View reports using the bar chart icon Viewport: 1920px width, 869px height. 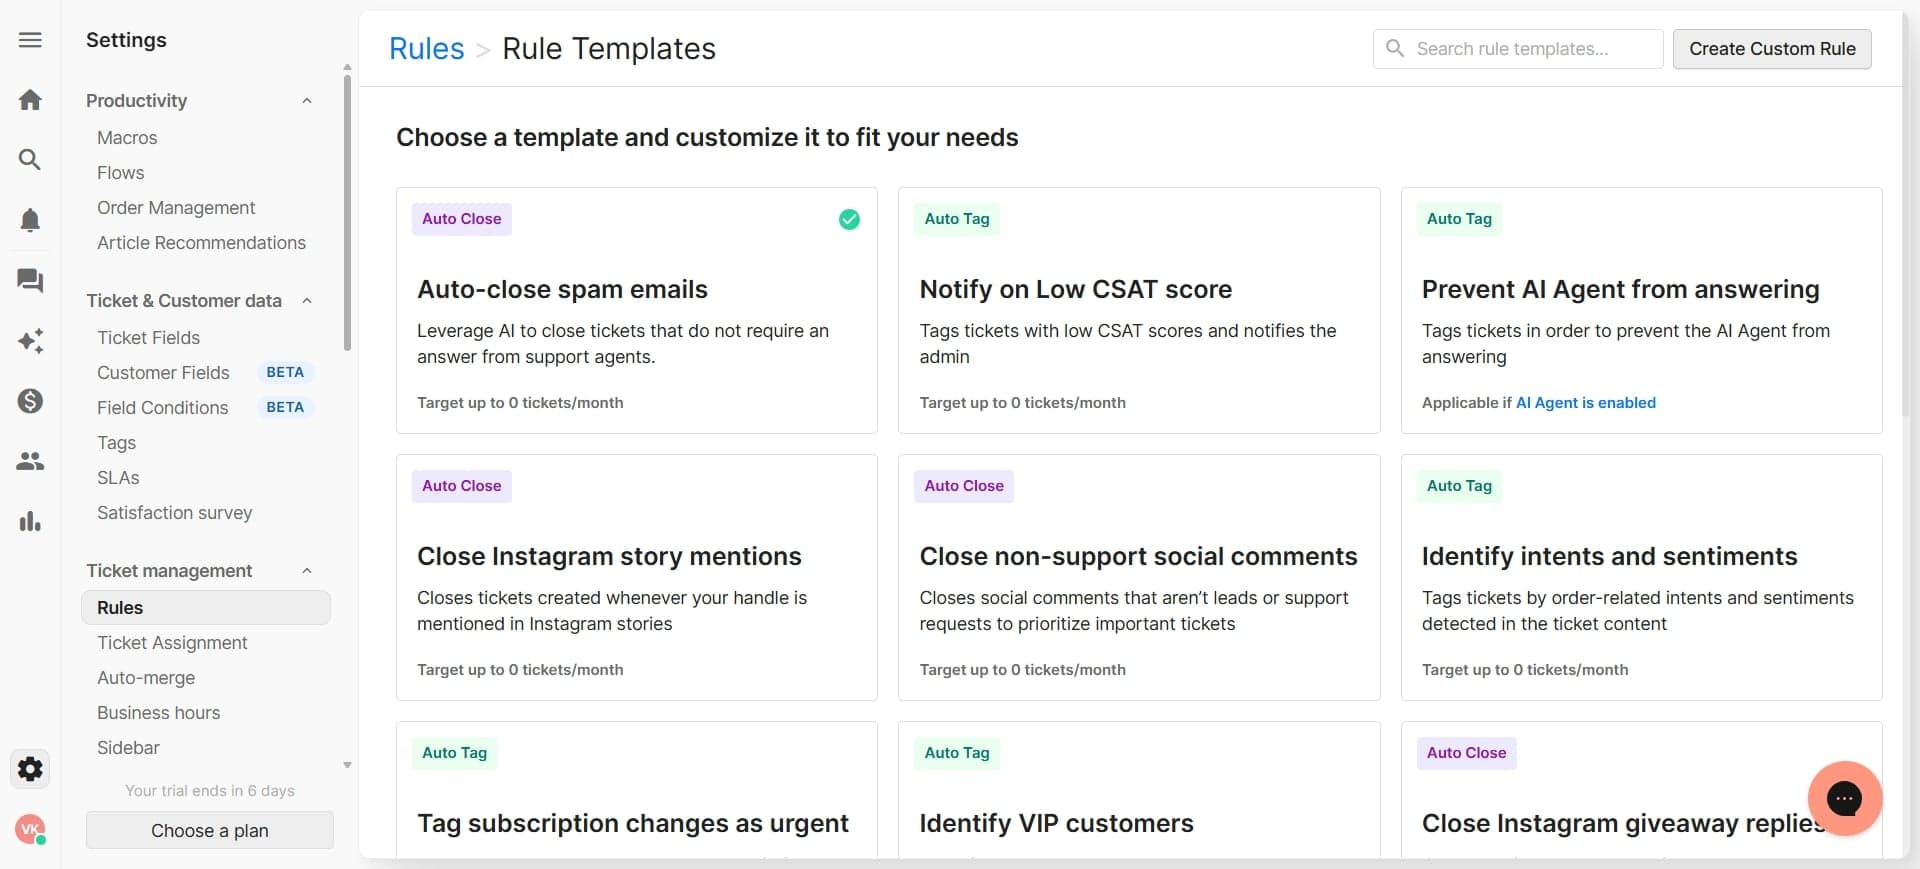tap(30, 521)
